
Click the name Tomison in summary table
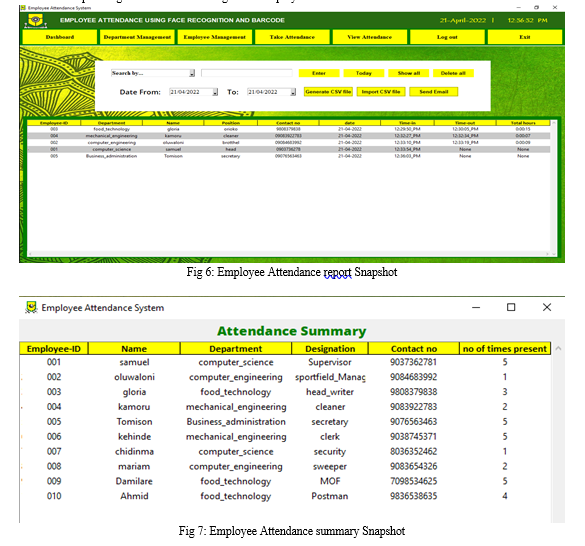134,422
